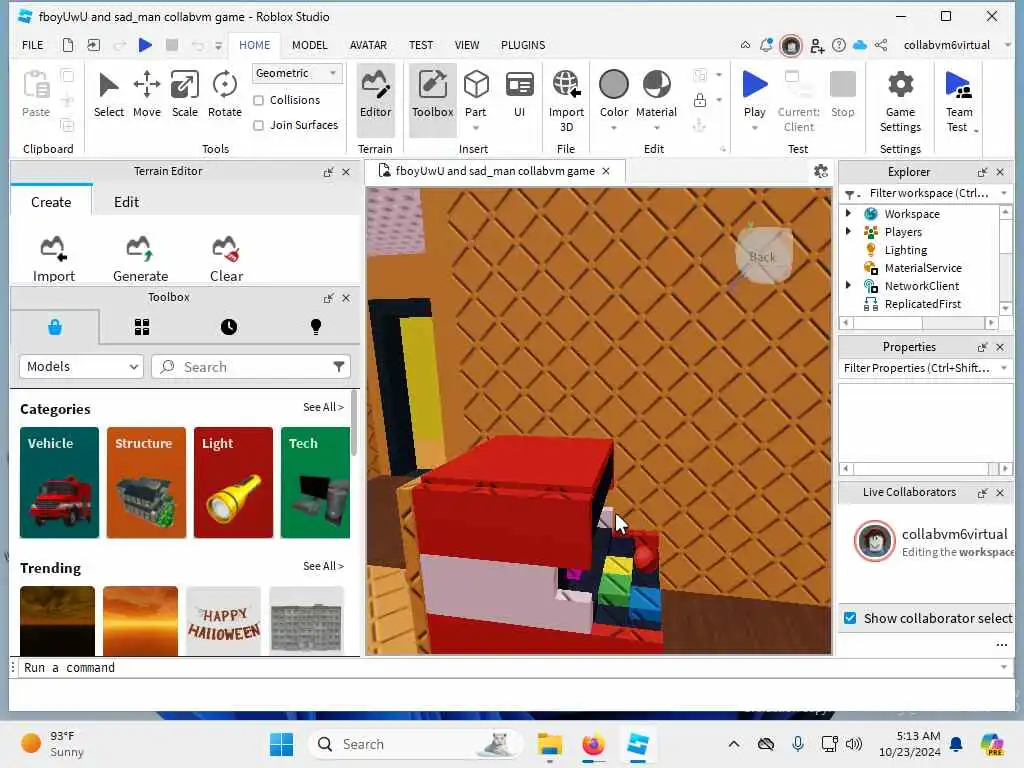Open viewport settings gear icon

click(821, 171)
